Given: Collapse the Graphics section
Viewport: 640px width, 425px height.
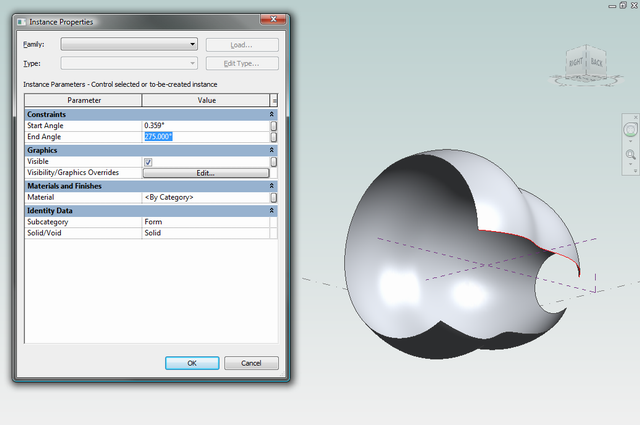Looking at the screenshot, I should (x=271, y=150).
